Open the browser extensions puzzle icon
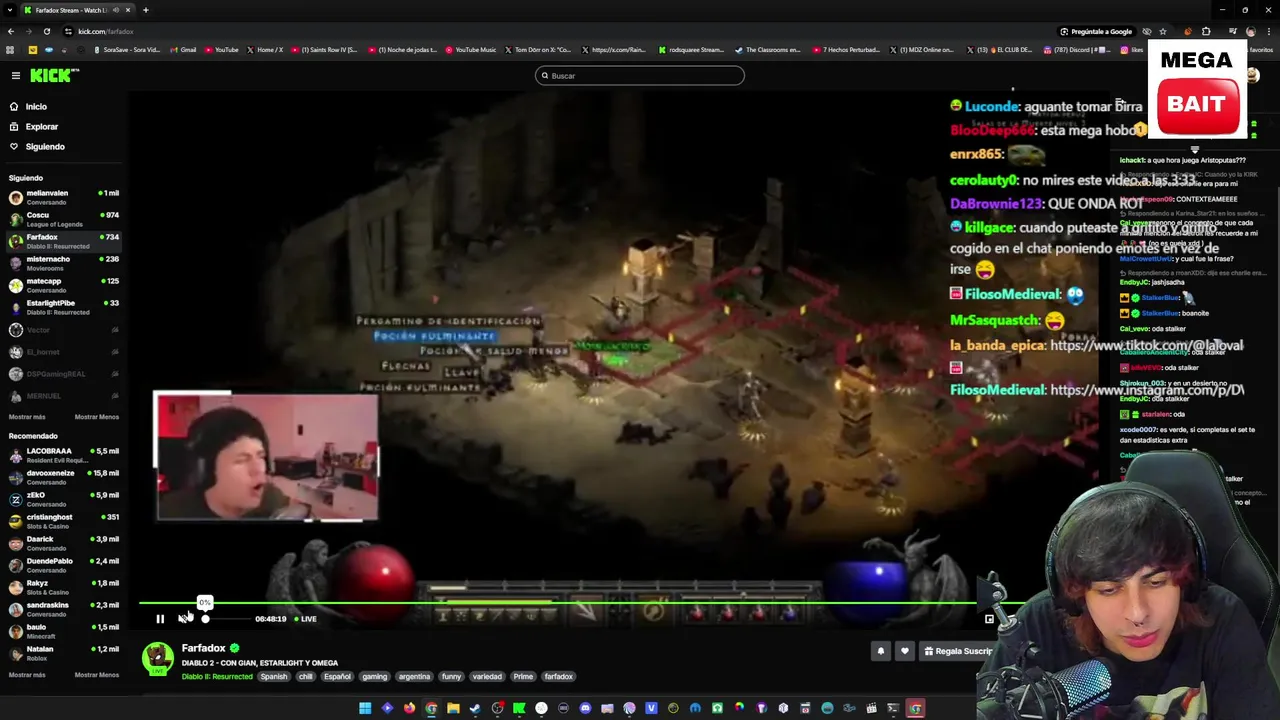The height and width of the screenshot is (720, 1280). click(1206, 31)
